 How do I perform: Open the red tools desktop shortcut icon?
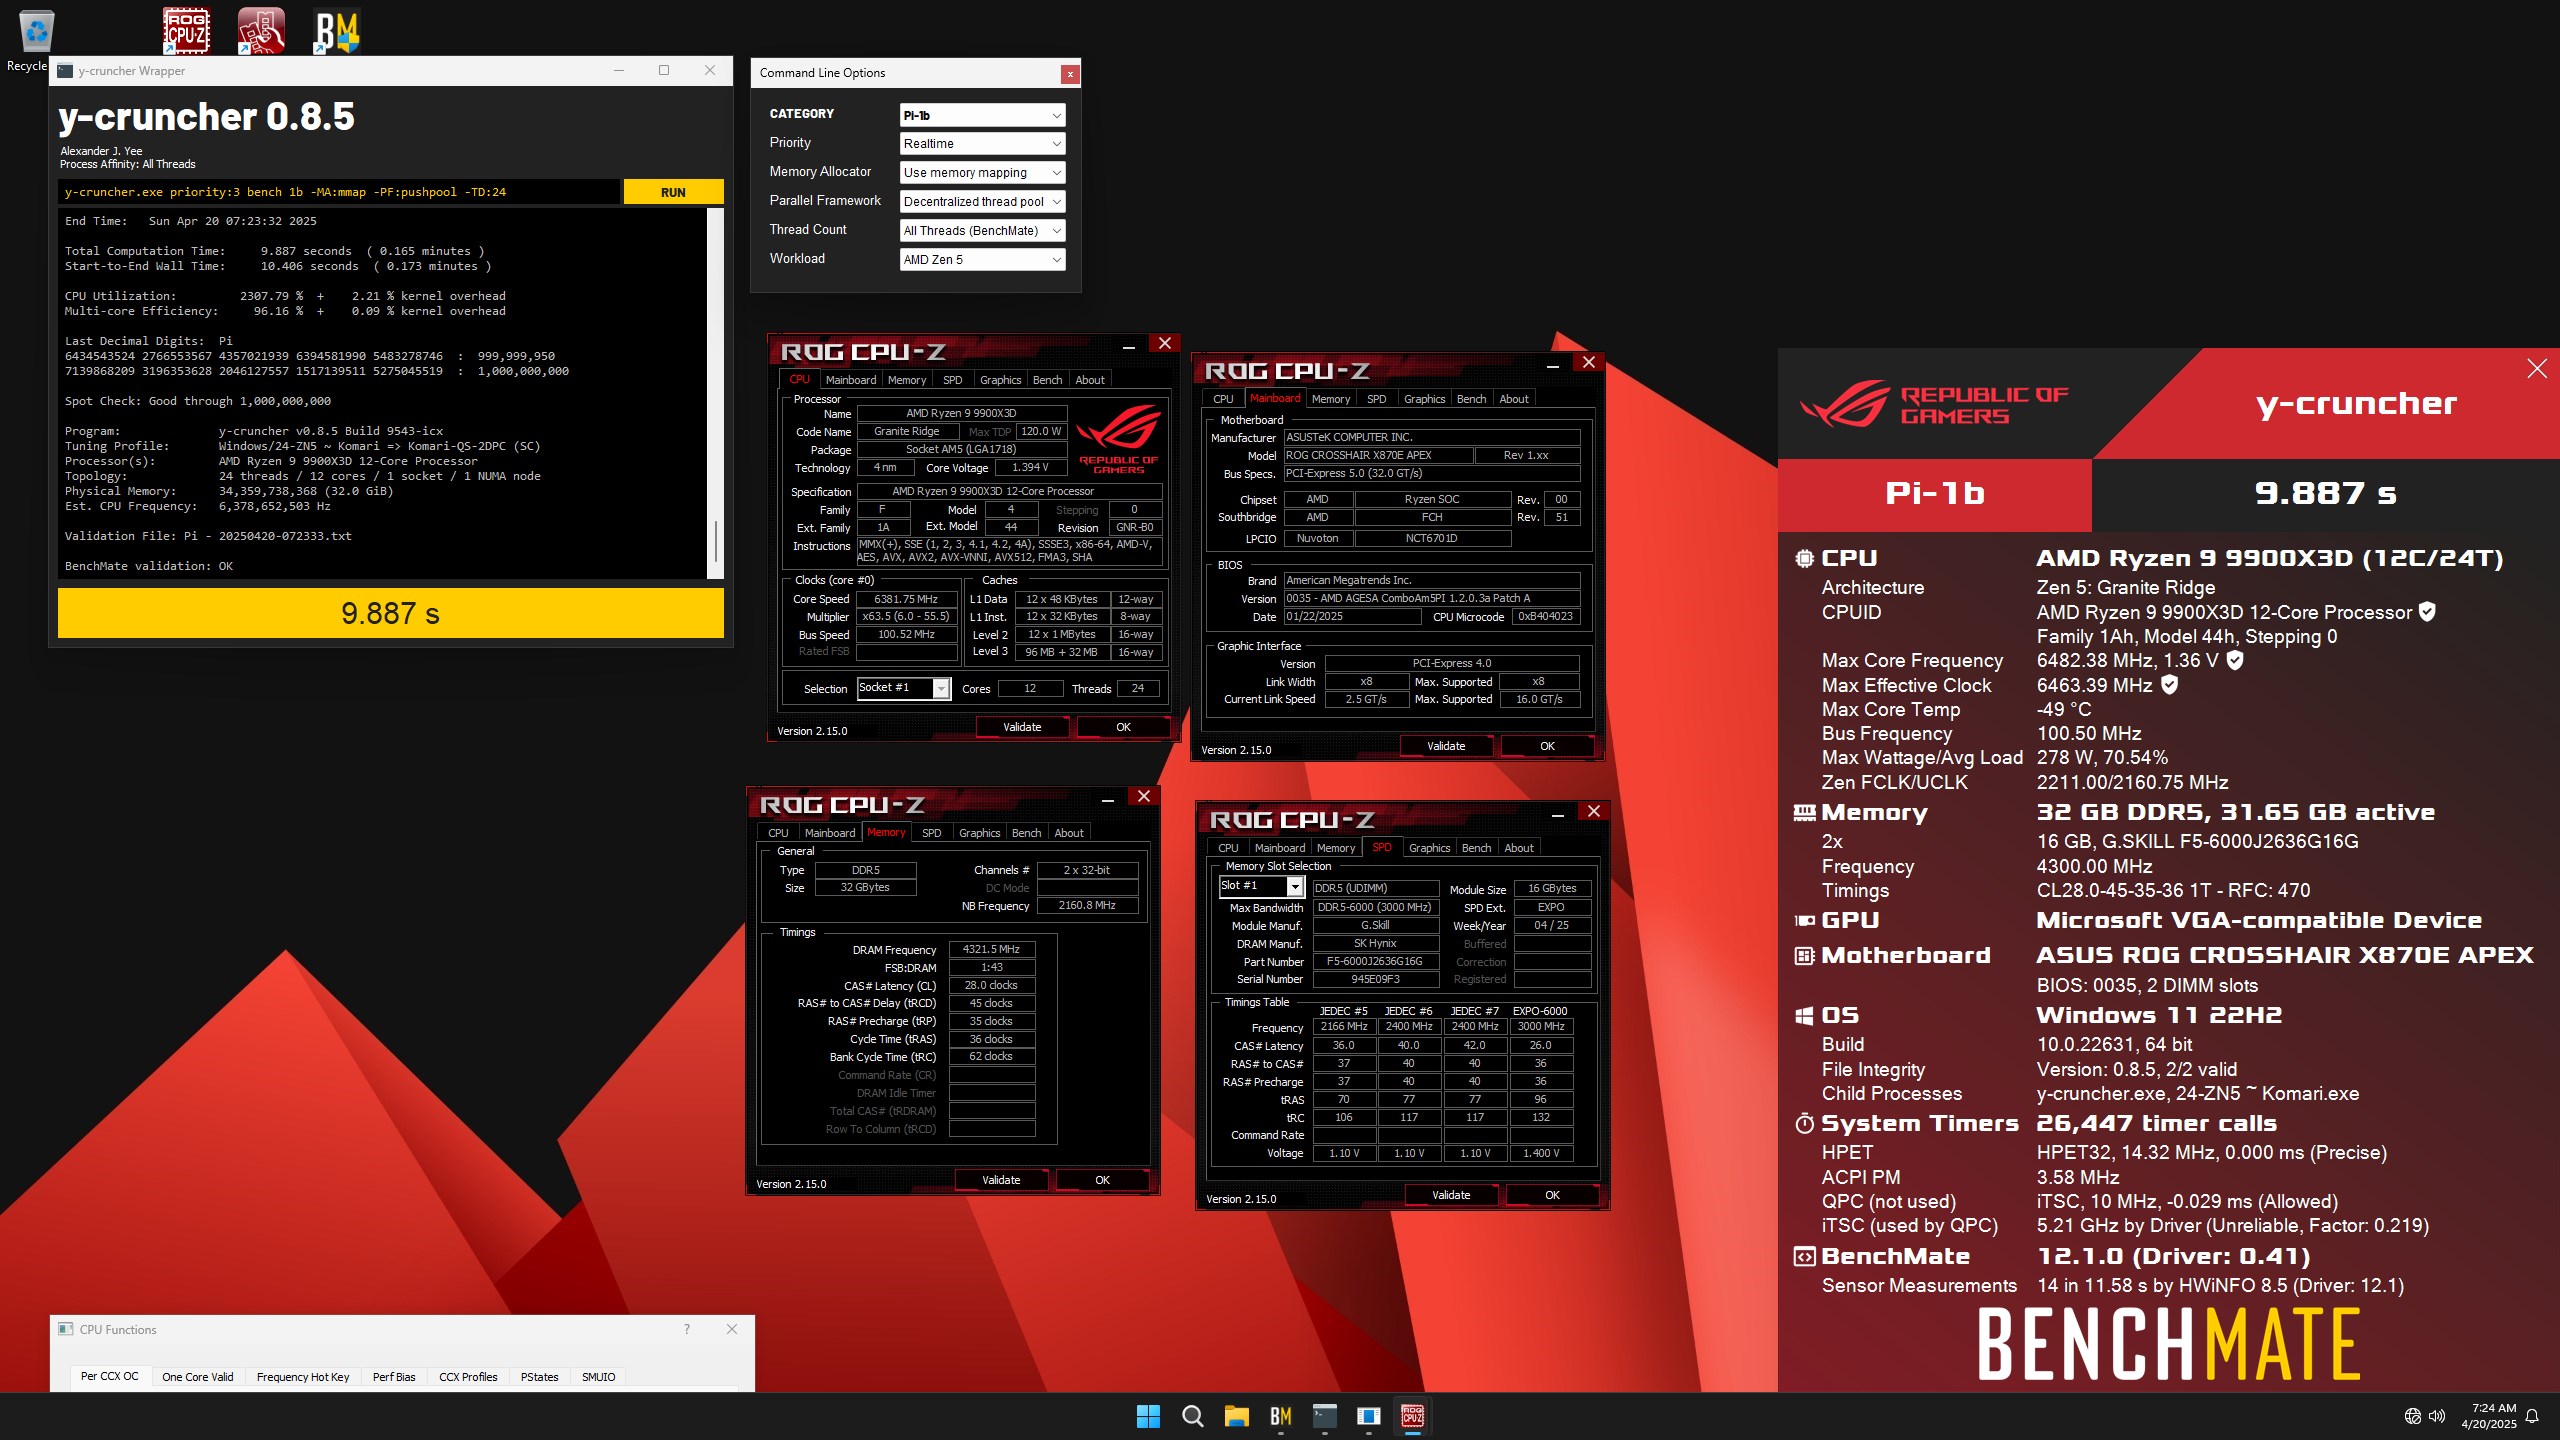pyautogui.click(x=261, y=31)
